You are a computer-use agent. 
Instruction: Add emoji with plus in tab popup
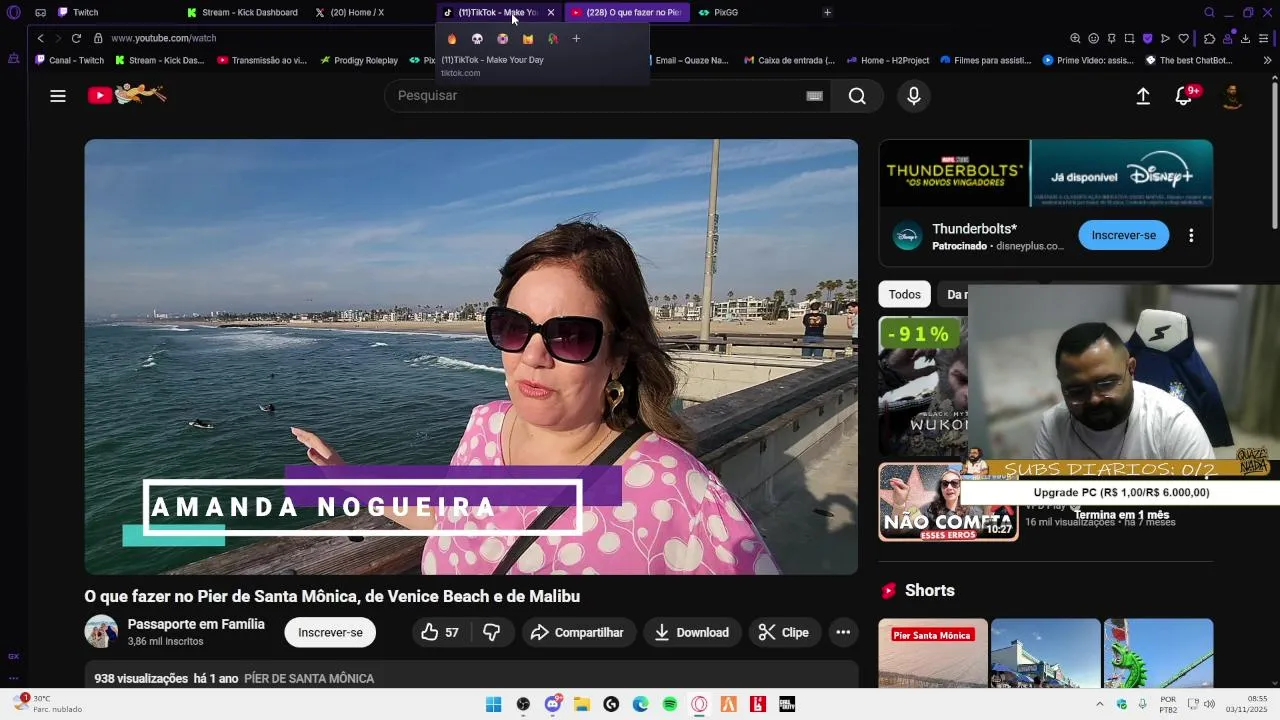click(x=576, y=38)
